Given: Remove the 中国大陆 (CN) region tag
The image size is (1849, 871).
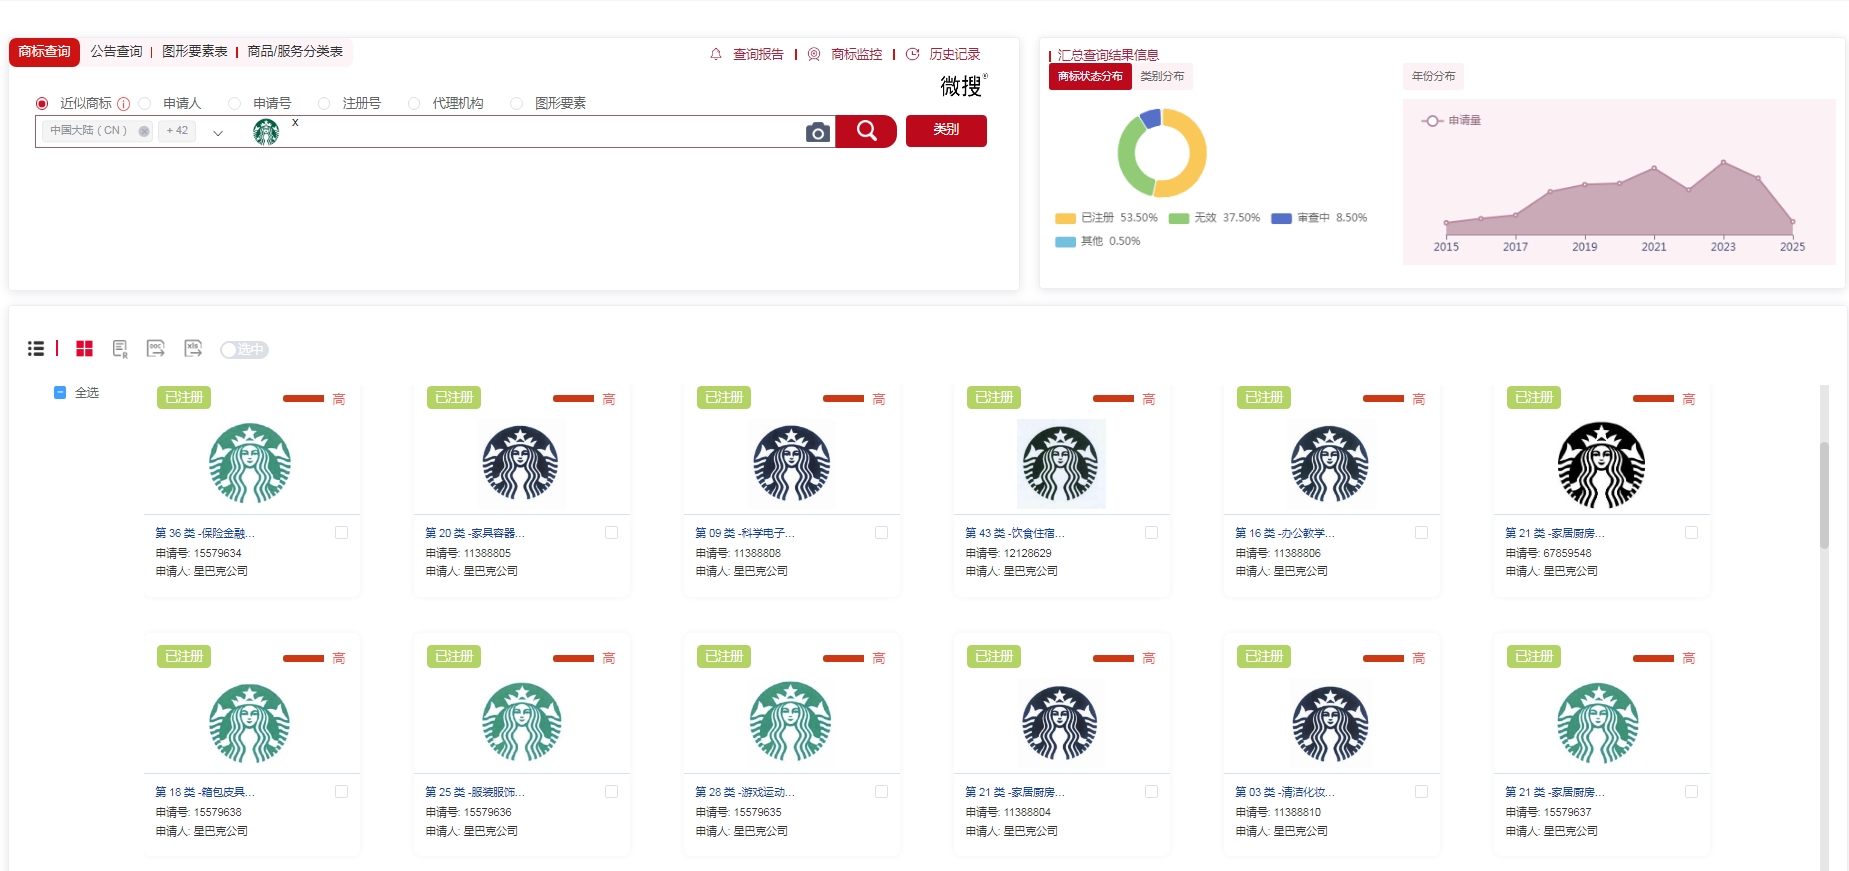Looking at the screenshot, I should click(x=144, y=131).
